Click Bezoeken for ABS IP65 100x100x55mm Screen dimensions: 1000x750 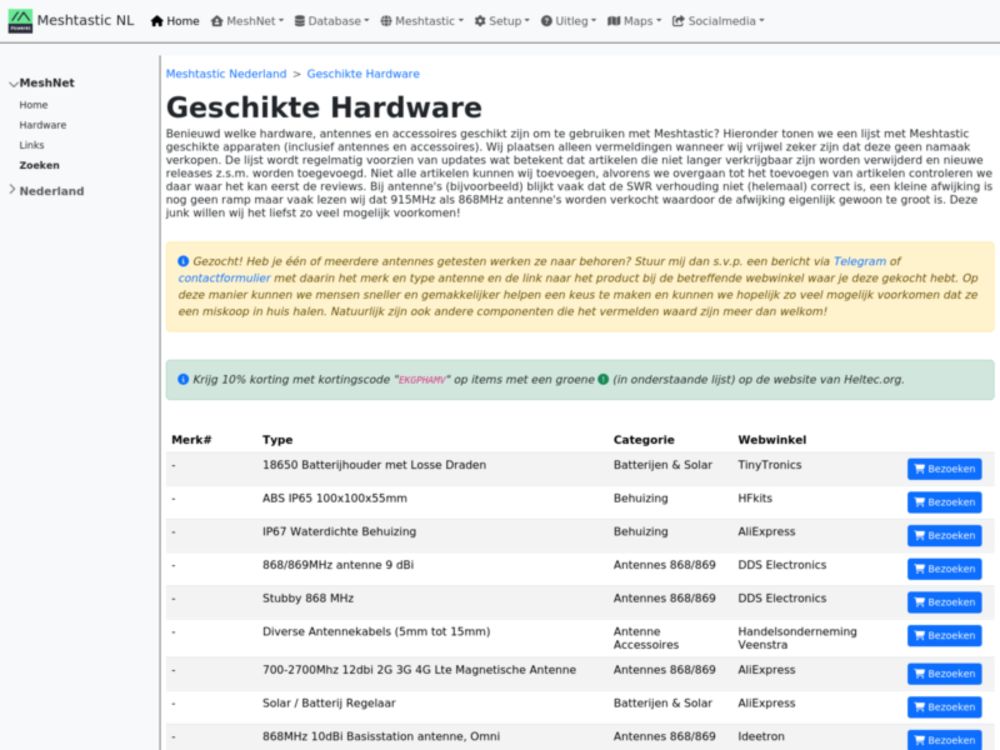click(x=945, y=502)
